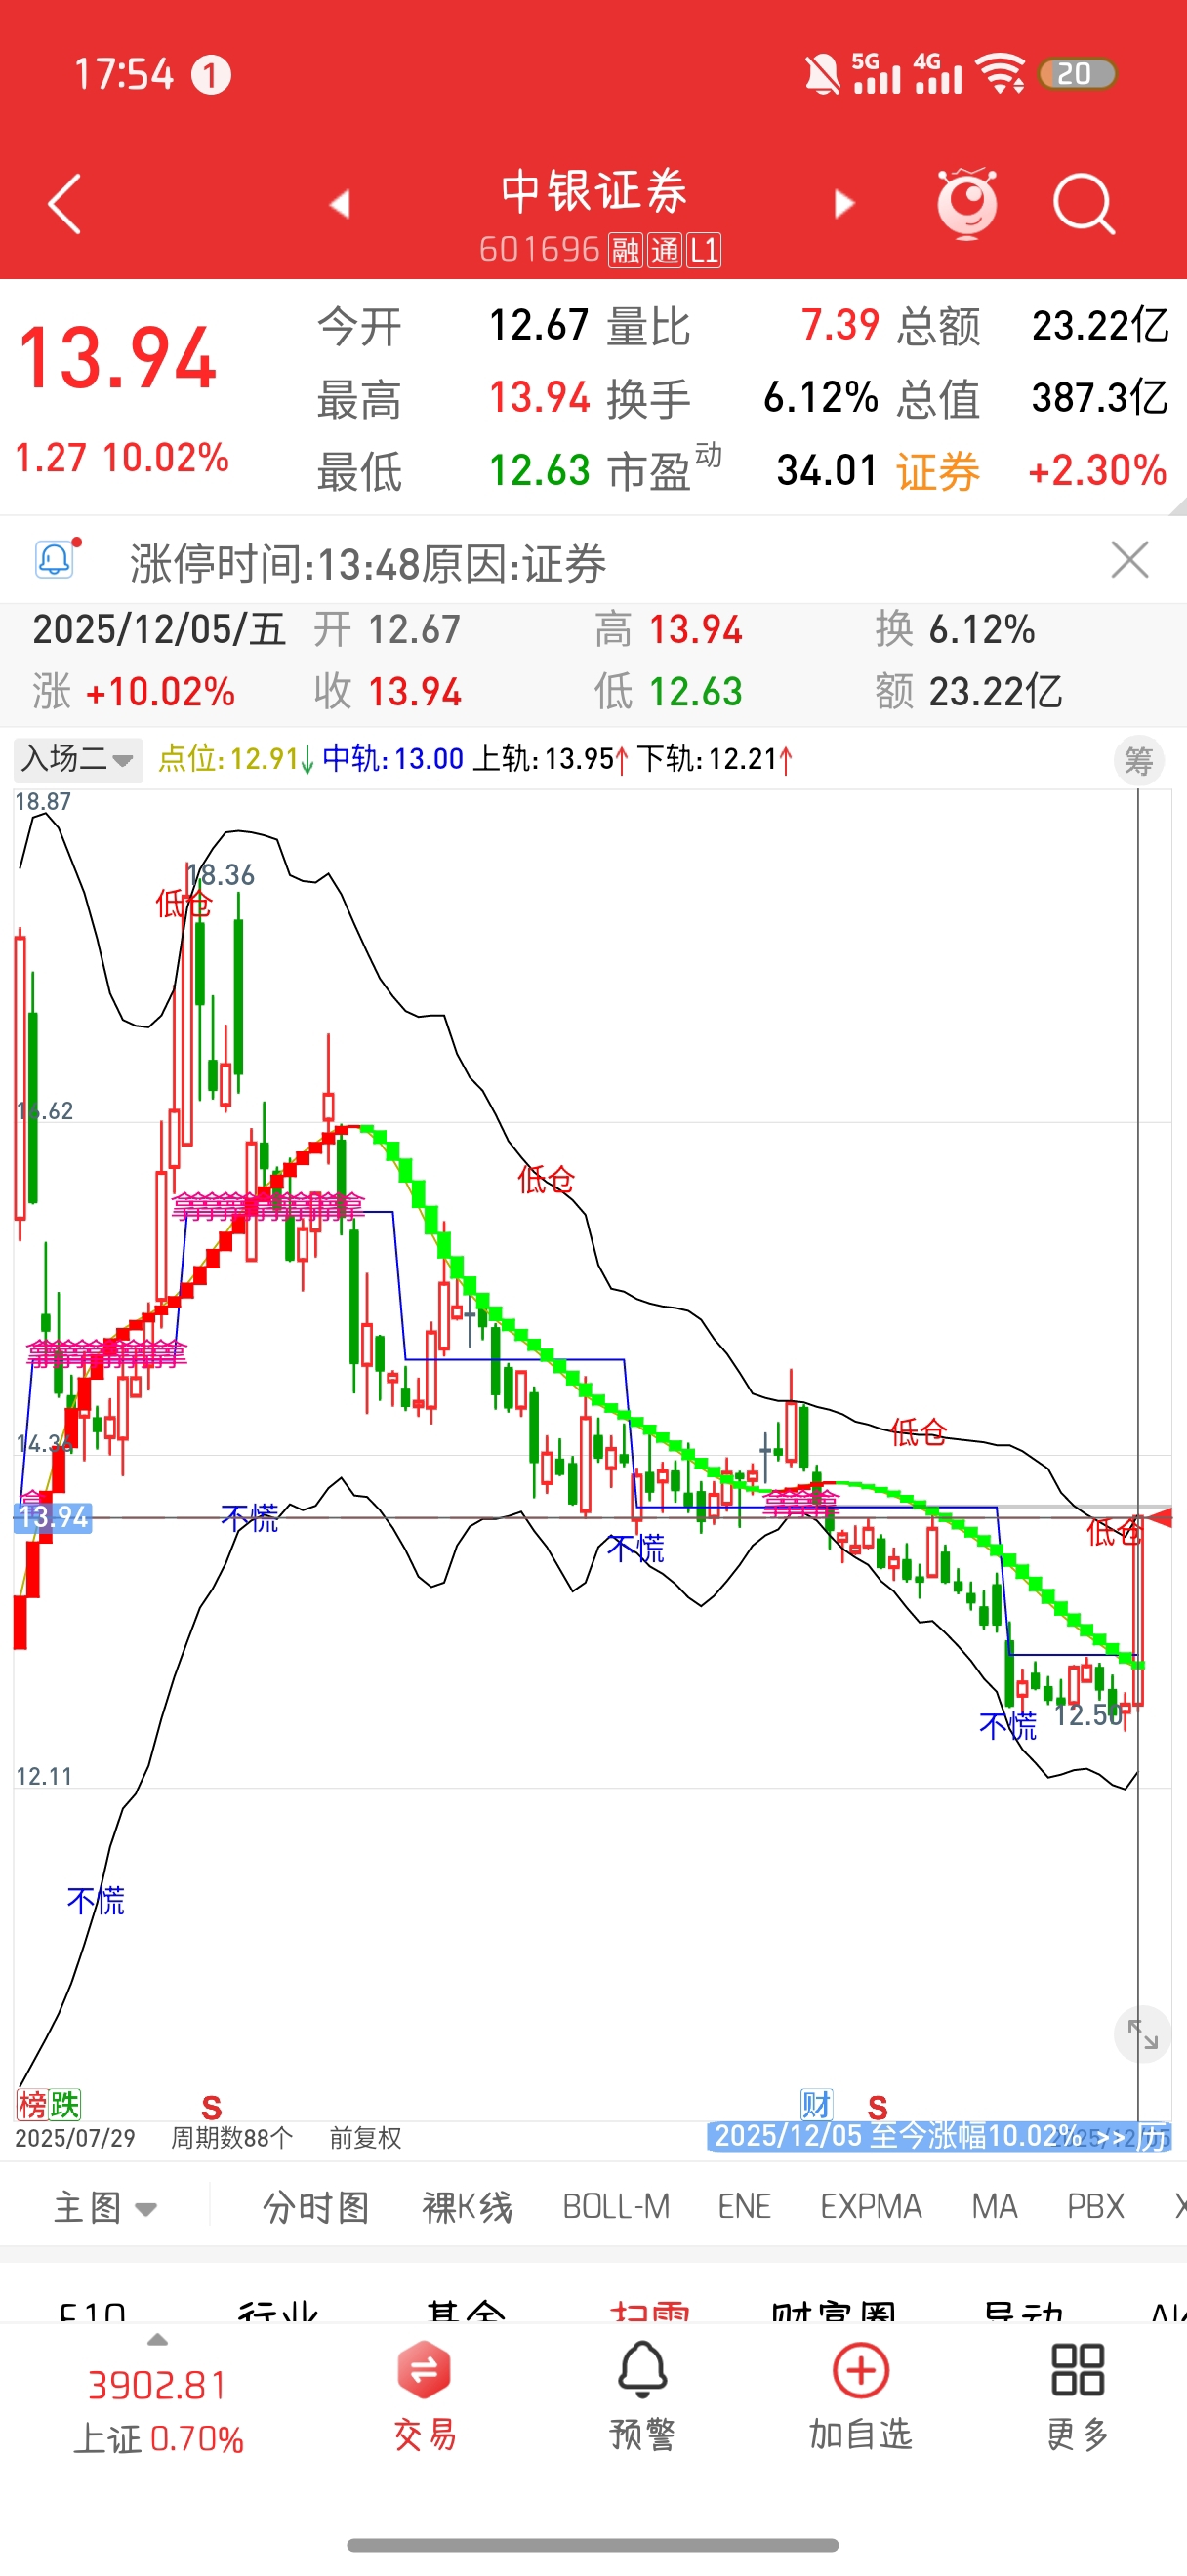Open 更多 grid menu

pyautogui.click(x=1078, y=2396)
